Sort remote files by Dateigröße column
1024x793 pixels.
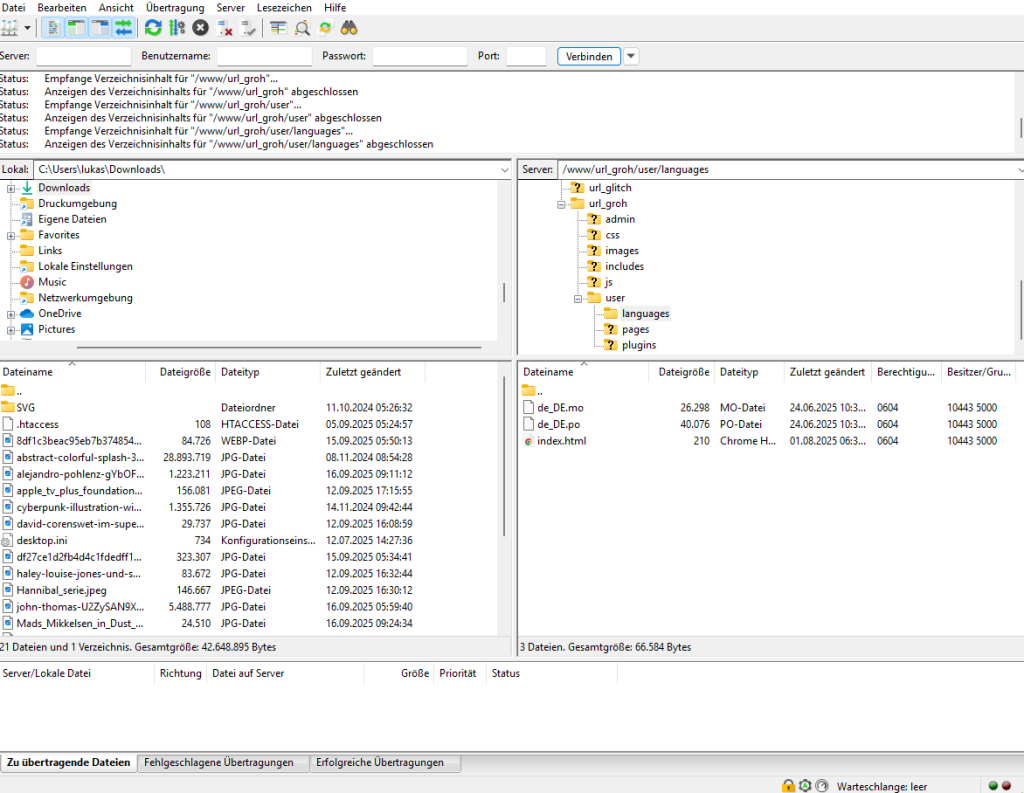[x=683, y=372]
